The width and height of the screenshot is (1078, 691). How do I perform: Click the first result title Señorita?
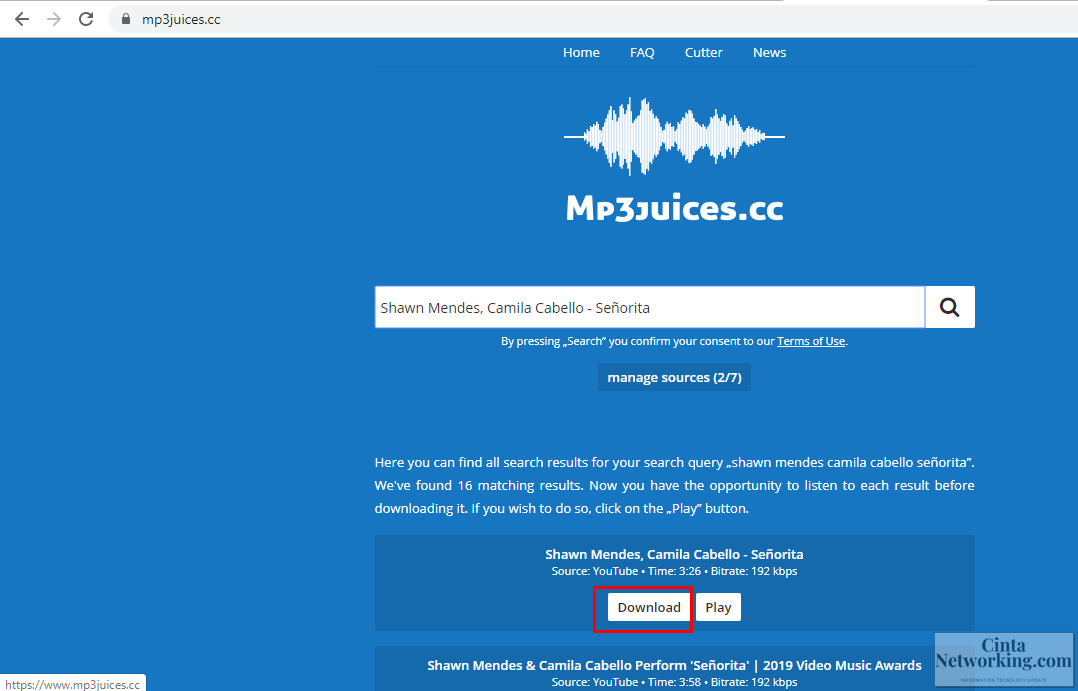click(674, 554)
